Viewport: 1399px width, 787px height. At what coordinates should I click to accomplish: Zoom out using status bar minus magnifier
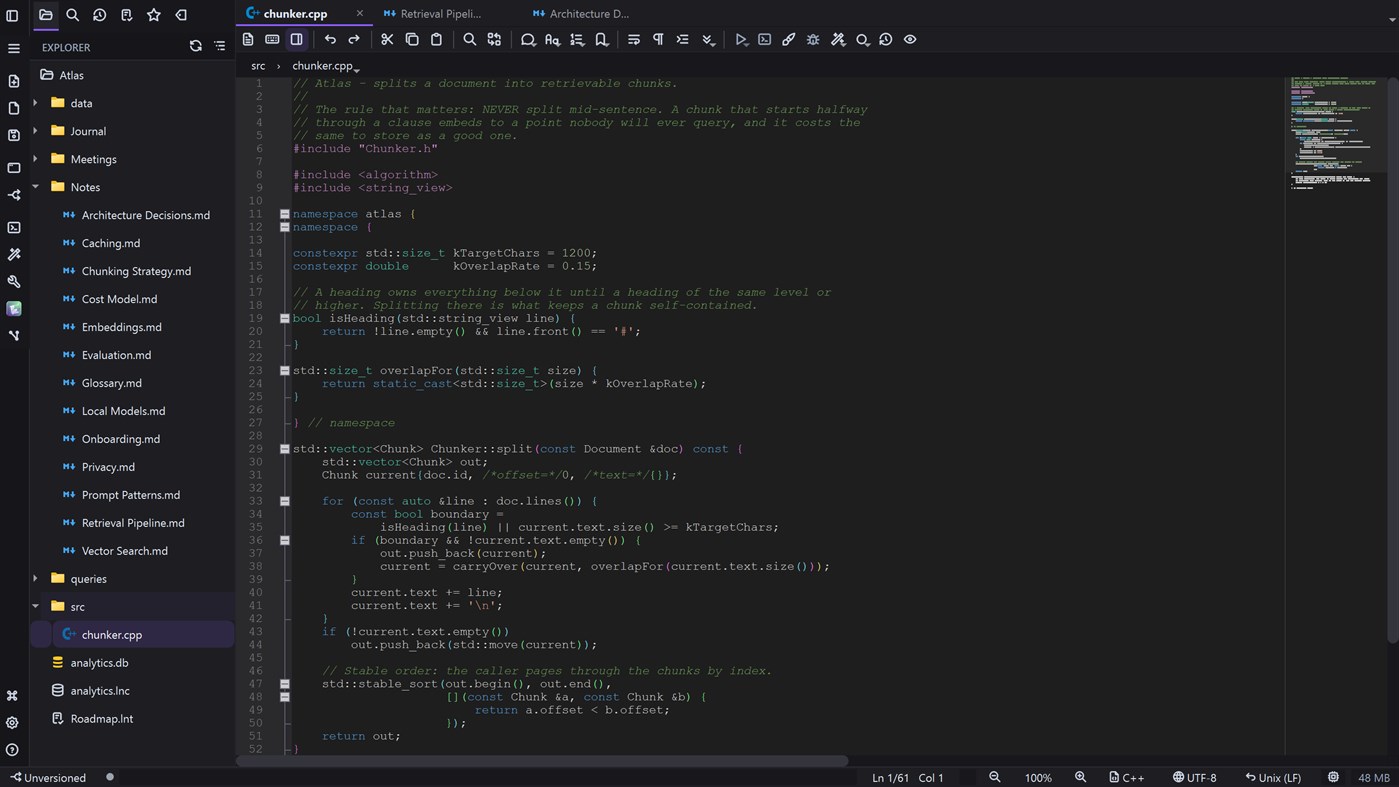pos(995,777)
